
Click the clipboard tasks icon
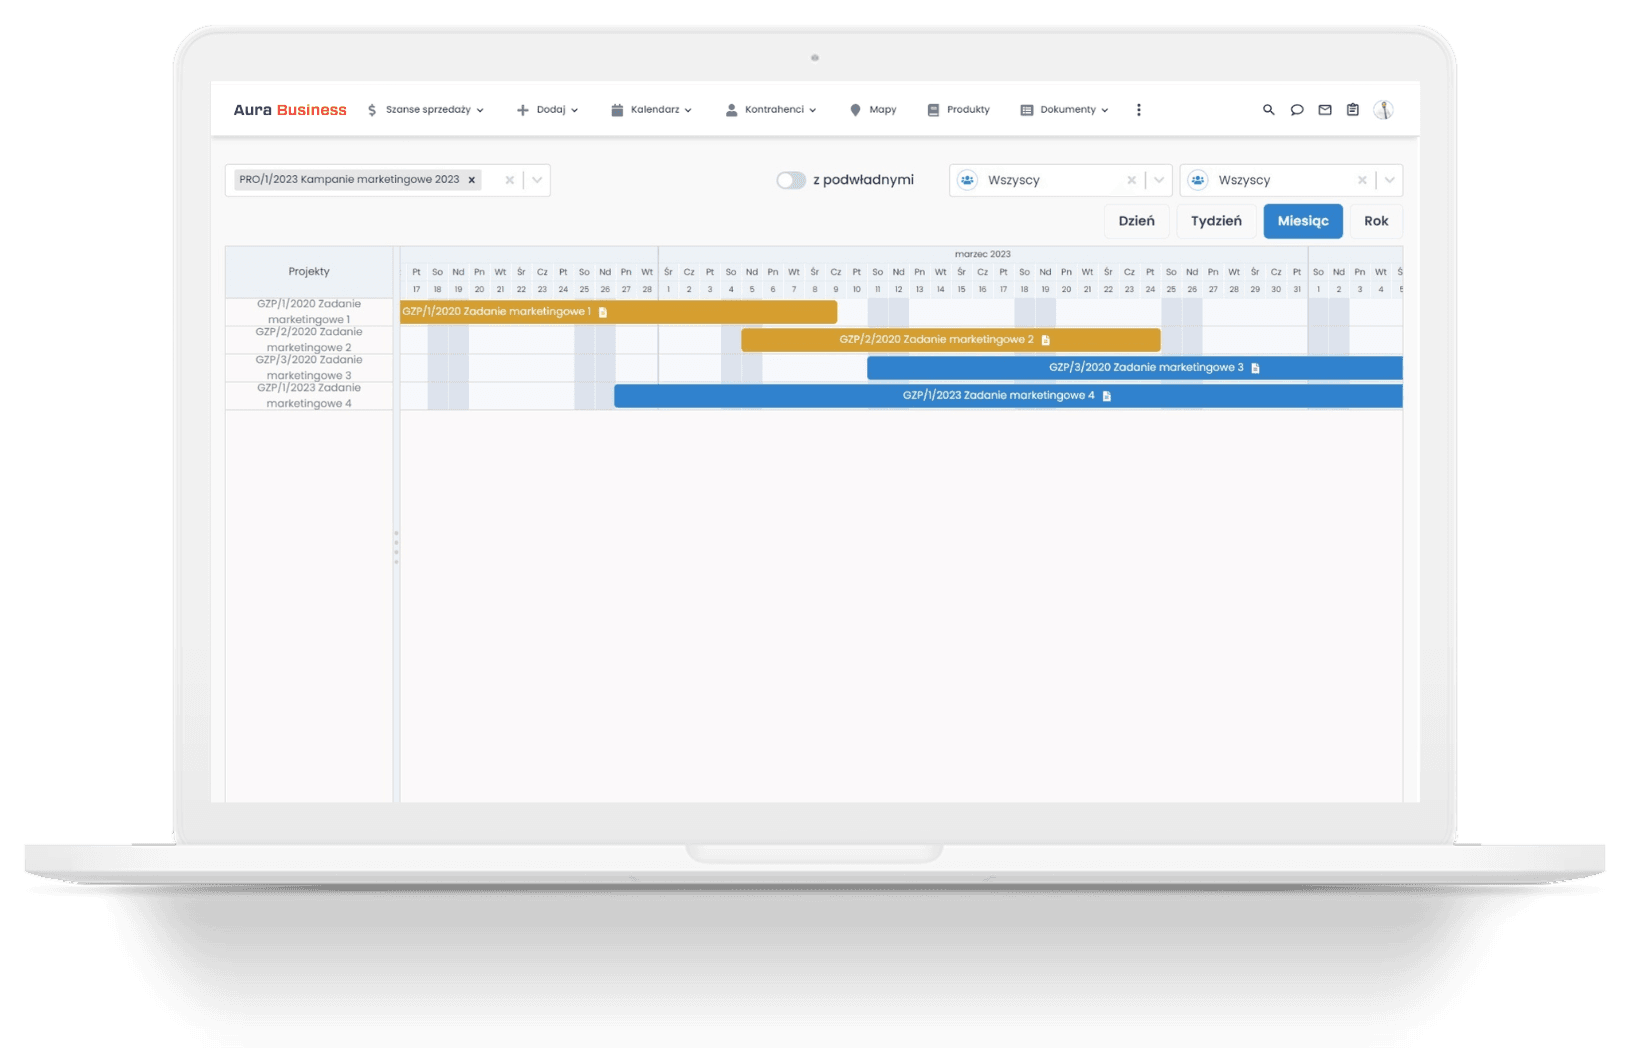1352,110
